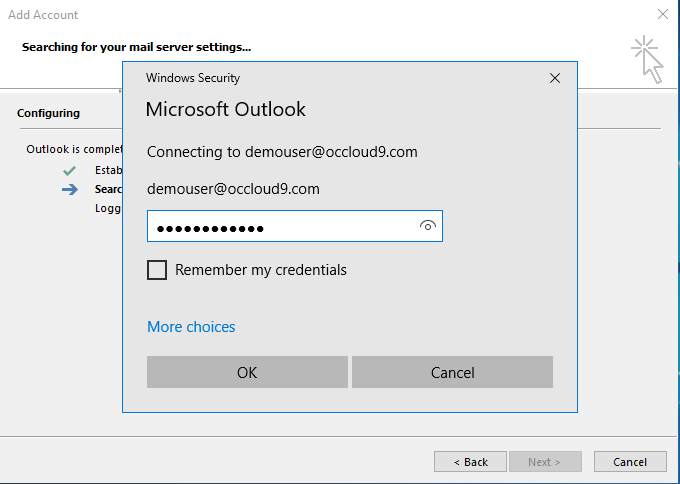Screen dimensions: 680x484
Task: Click the Windows Security title text
Action: click(193, 78)
